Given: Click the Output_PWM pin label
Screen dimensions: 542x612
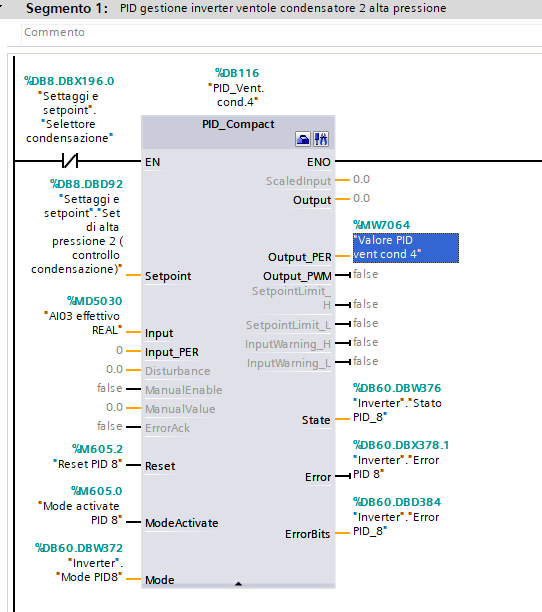Looking at the screenshot, I should (x=297, y=276).
